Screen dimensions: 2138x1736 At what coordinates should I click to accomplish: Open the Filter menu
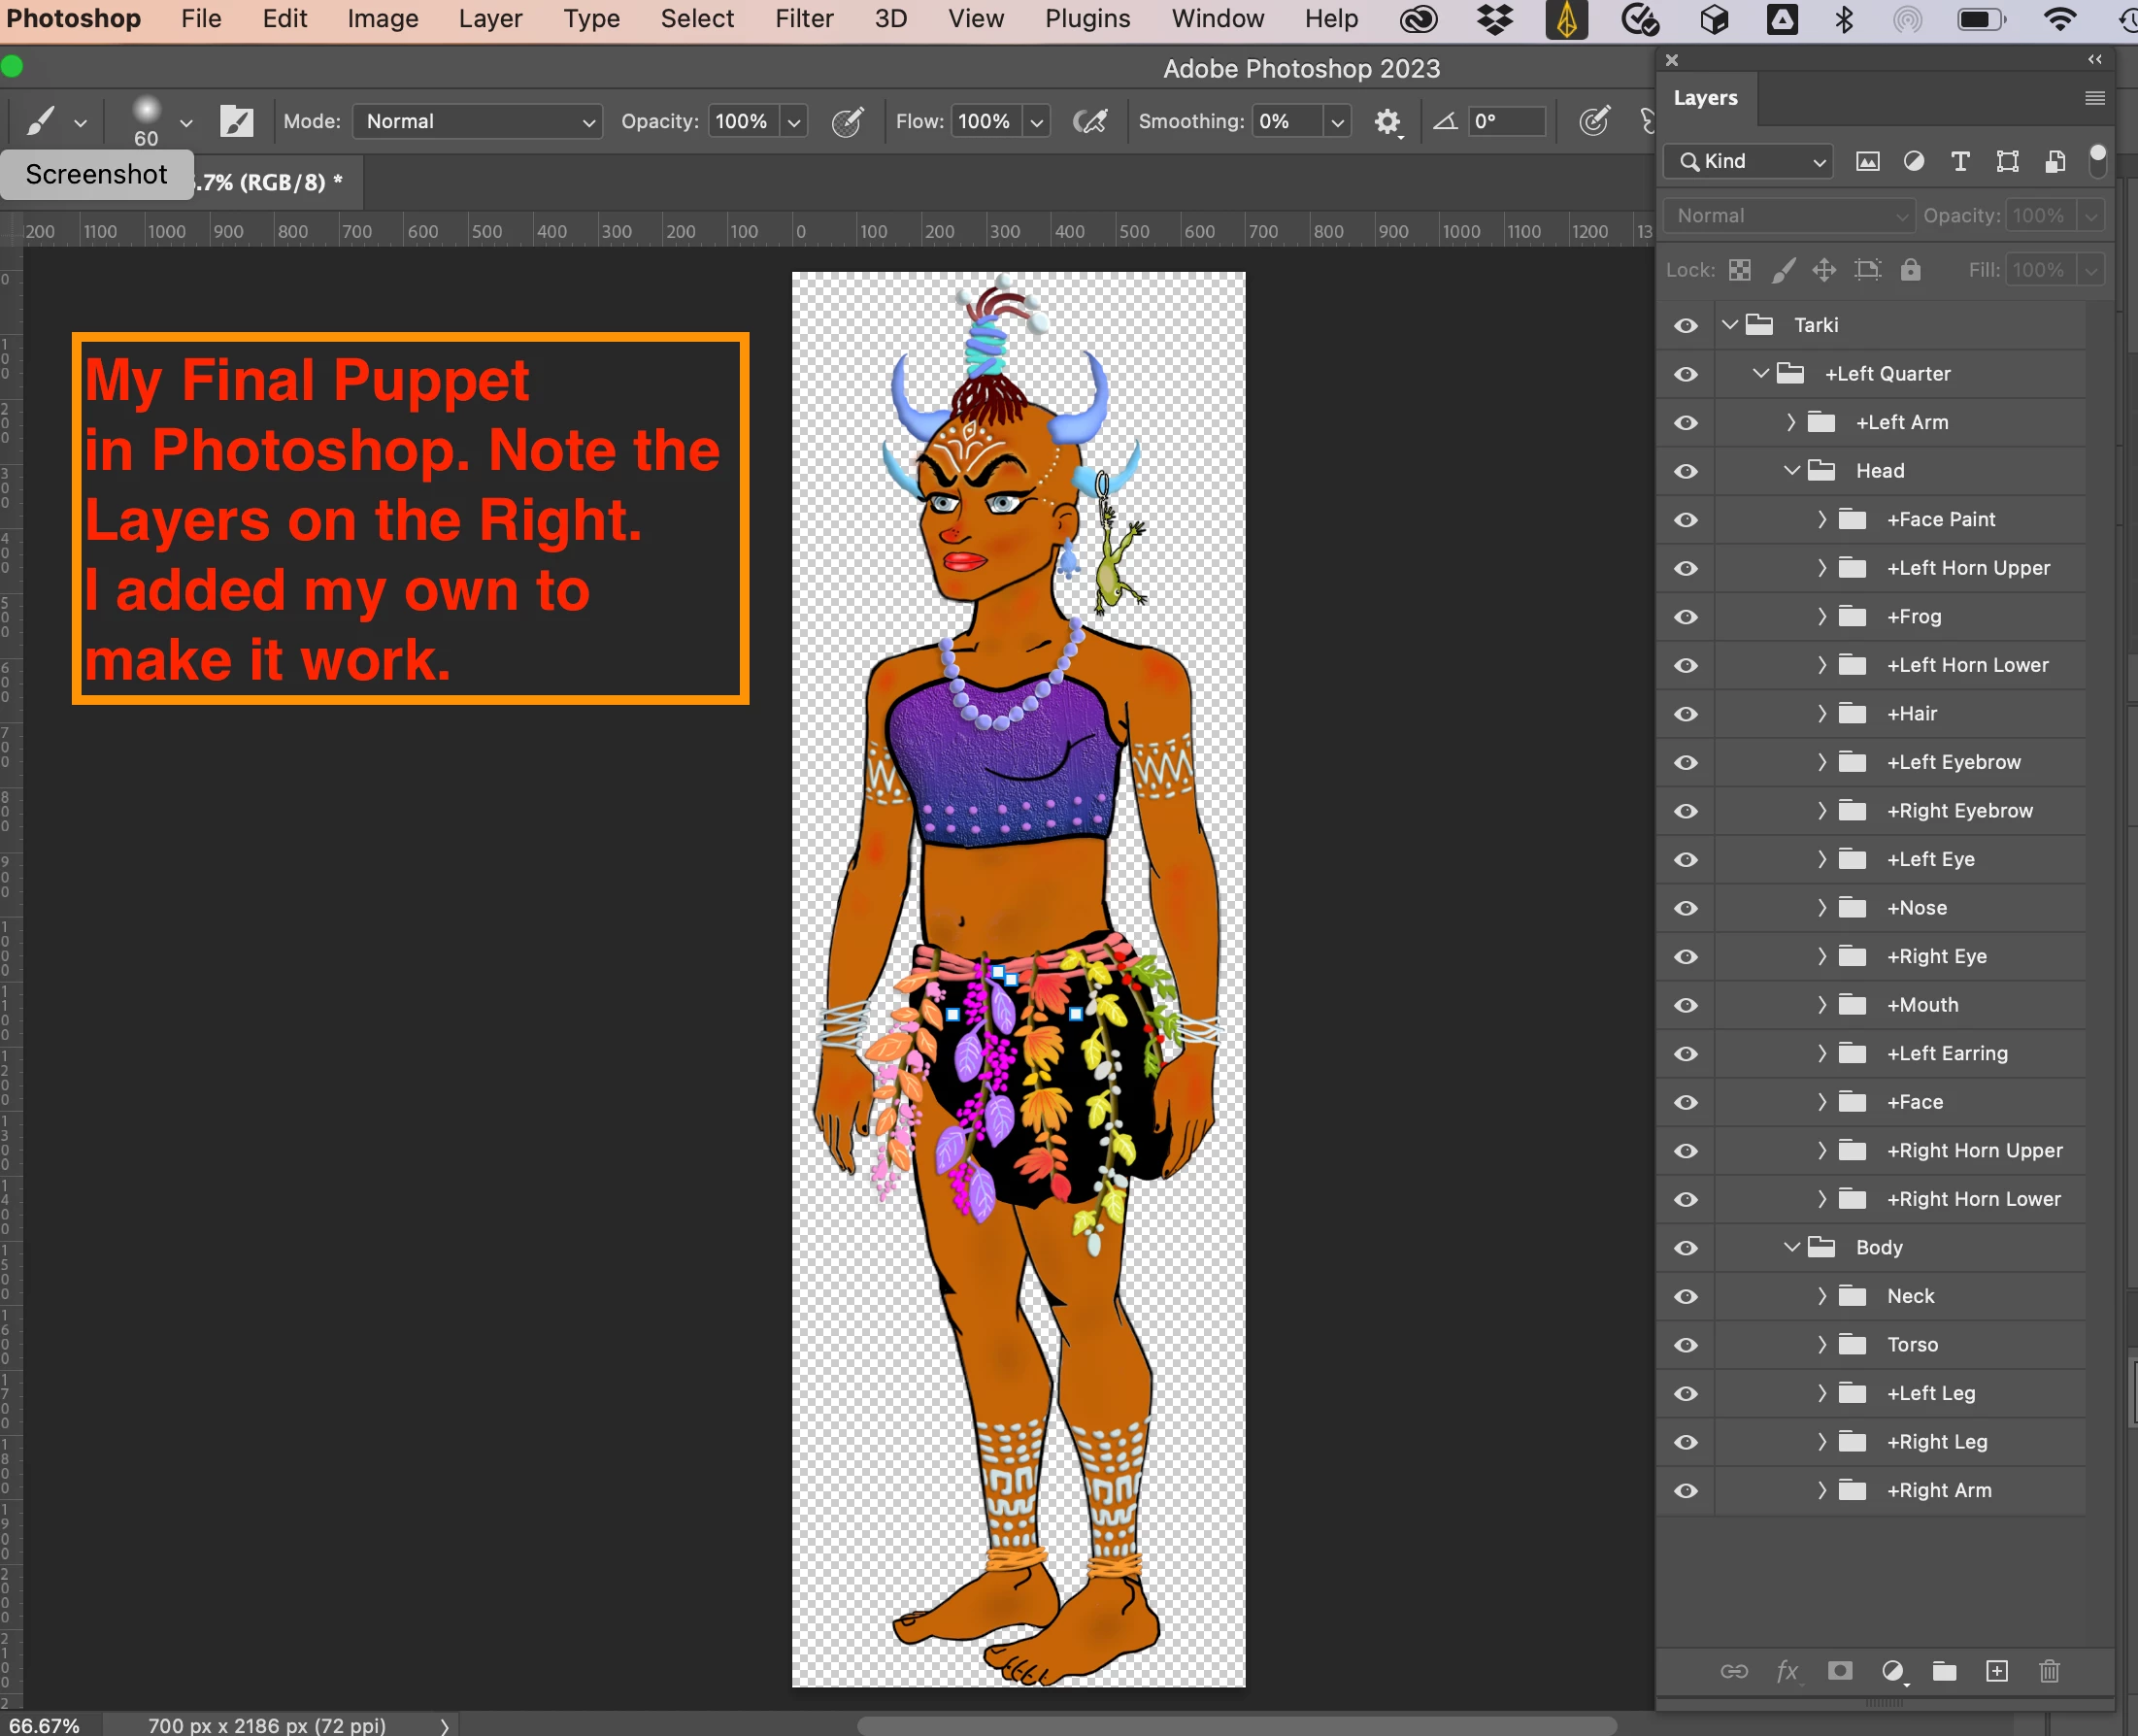[x=803, y=19]
